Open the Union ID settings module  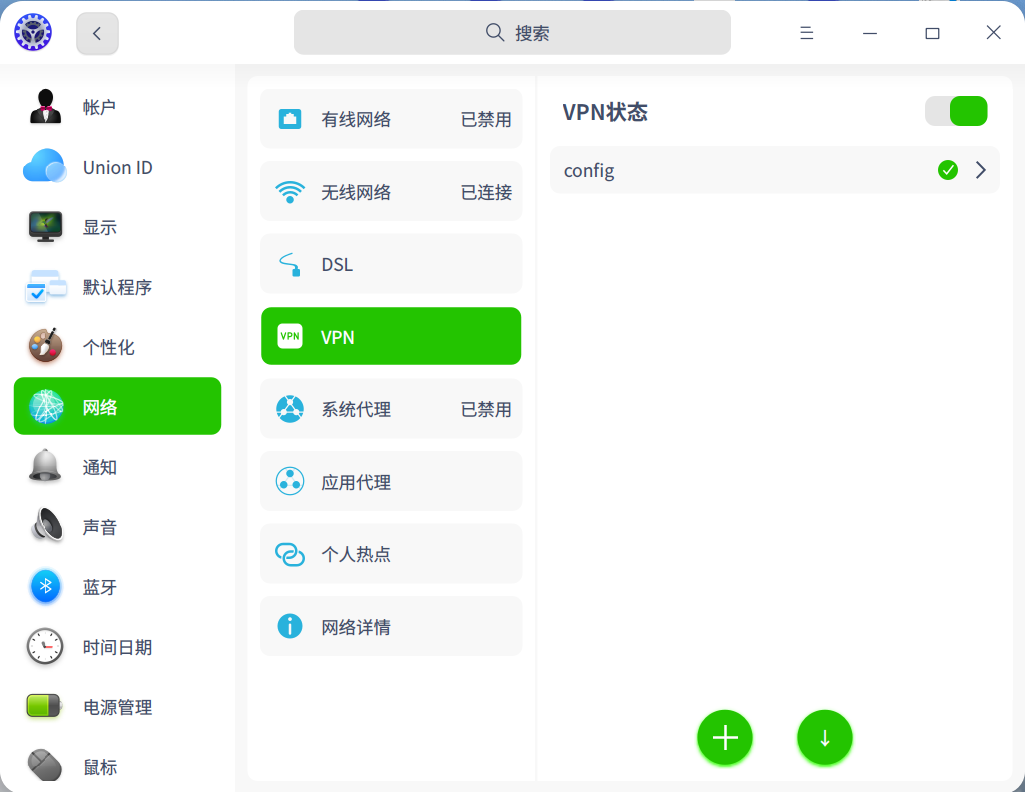118,167
